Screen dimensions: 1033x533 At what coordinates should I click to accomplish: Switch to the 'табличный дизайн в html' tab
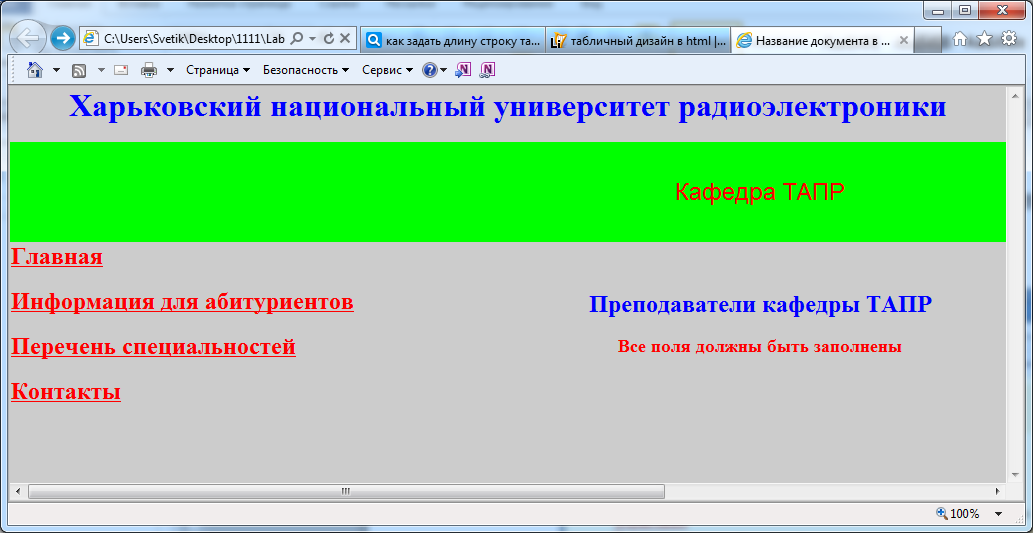click(x=638, y=40)
